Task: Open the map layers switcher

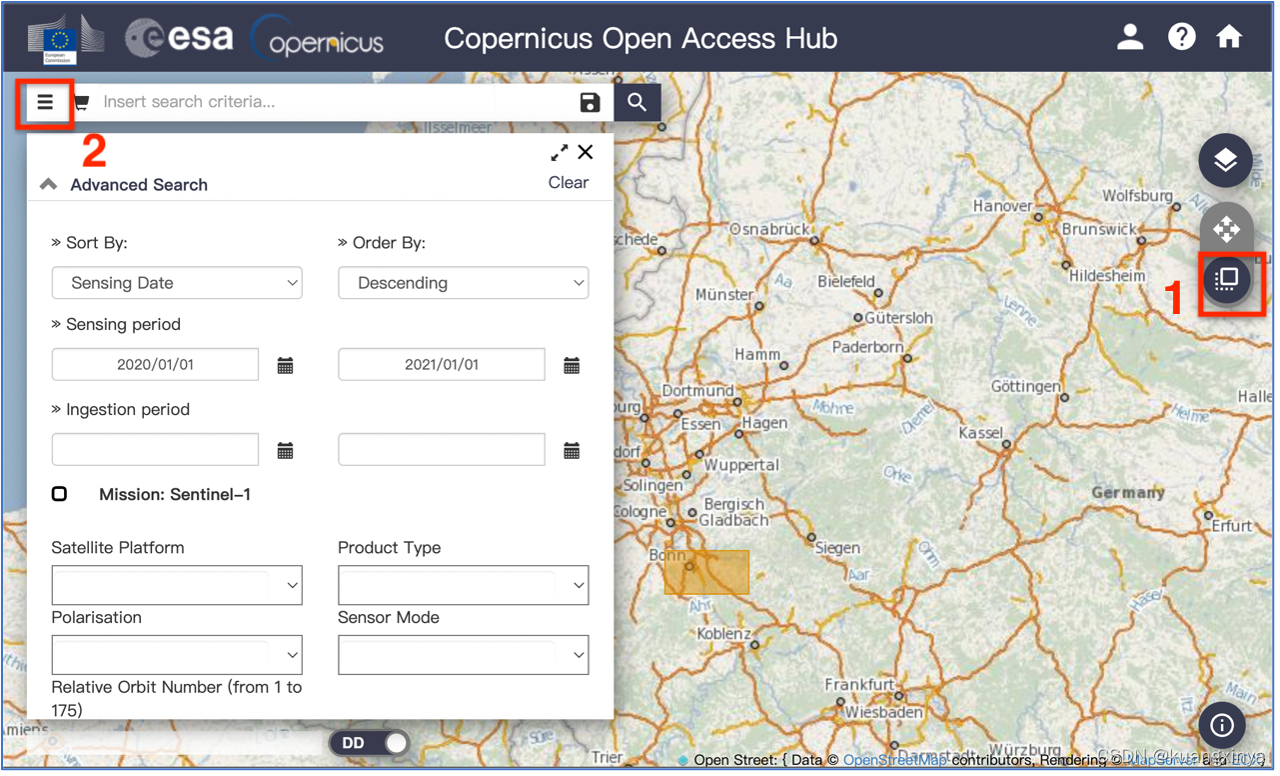Action: tap(1225, 160)
